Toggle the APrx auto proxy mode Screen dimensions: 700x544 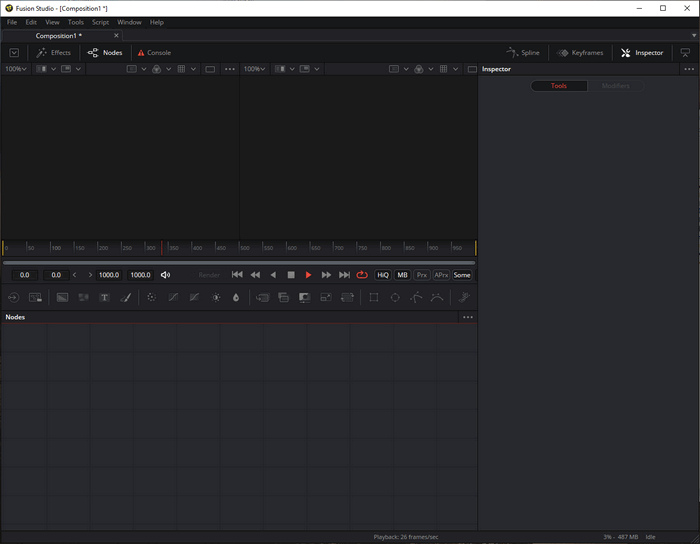(x=441, y=275)
